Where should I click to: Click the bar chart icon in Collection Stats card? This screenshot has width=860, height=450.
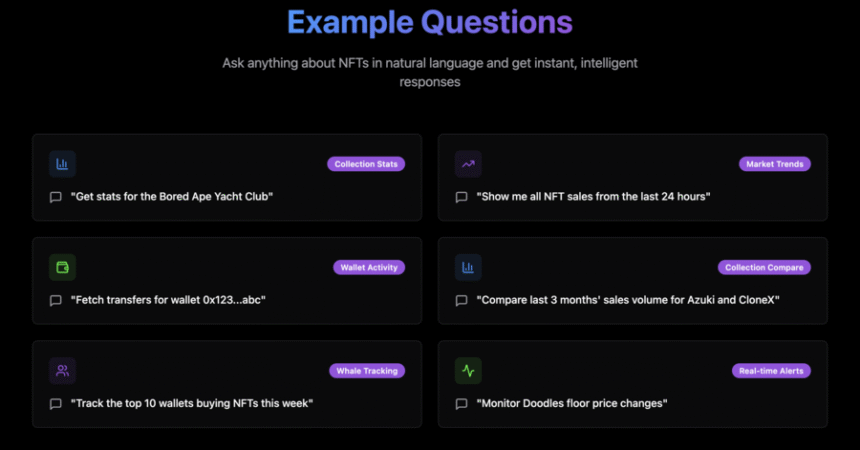[62, 164]
